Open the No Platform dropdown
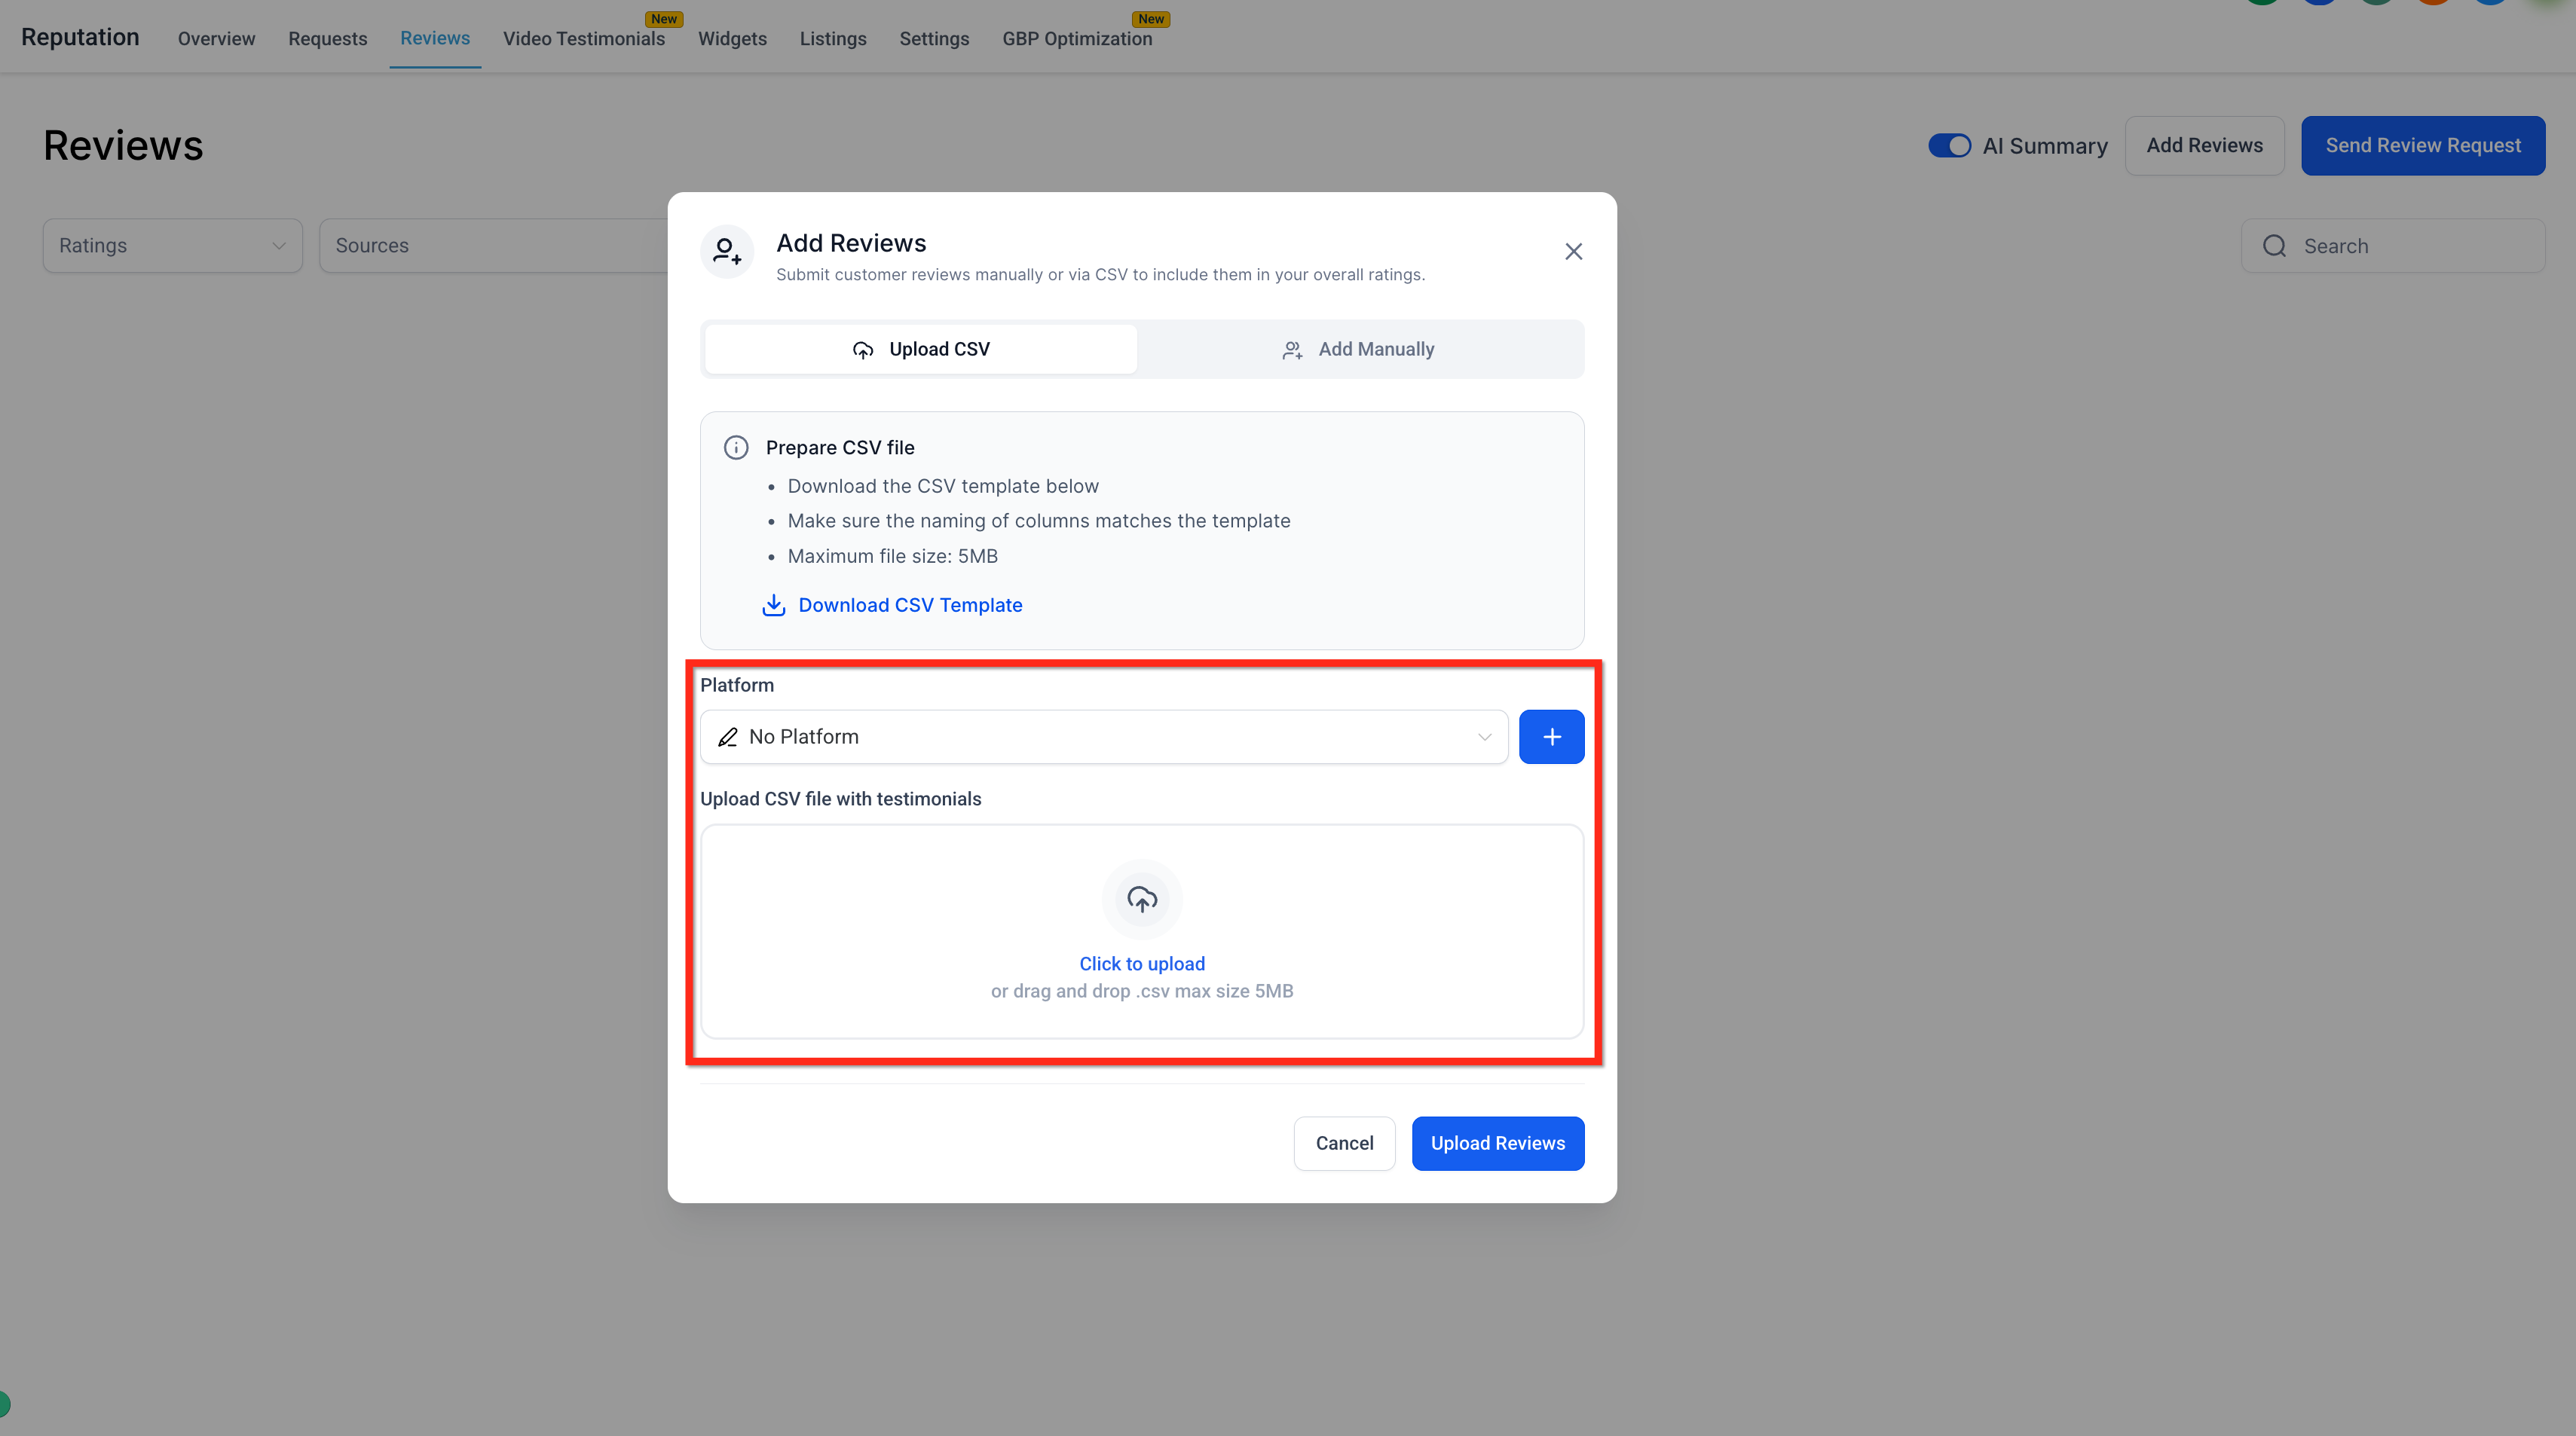The image size is (2576, 1436). [1103, 737]
